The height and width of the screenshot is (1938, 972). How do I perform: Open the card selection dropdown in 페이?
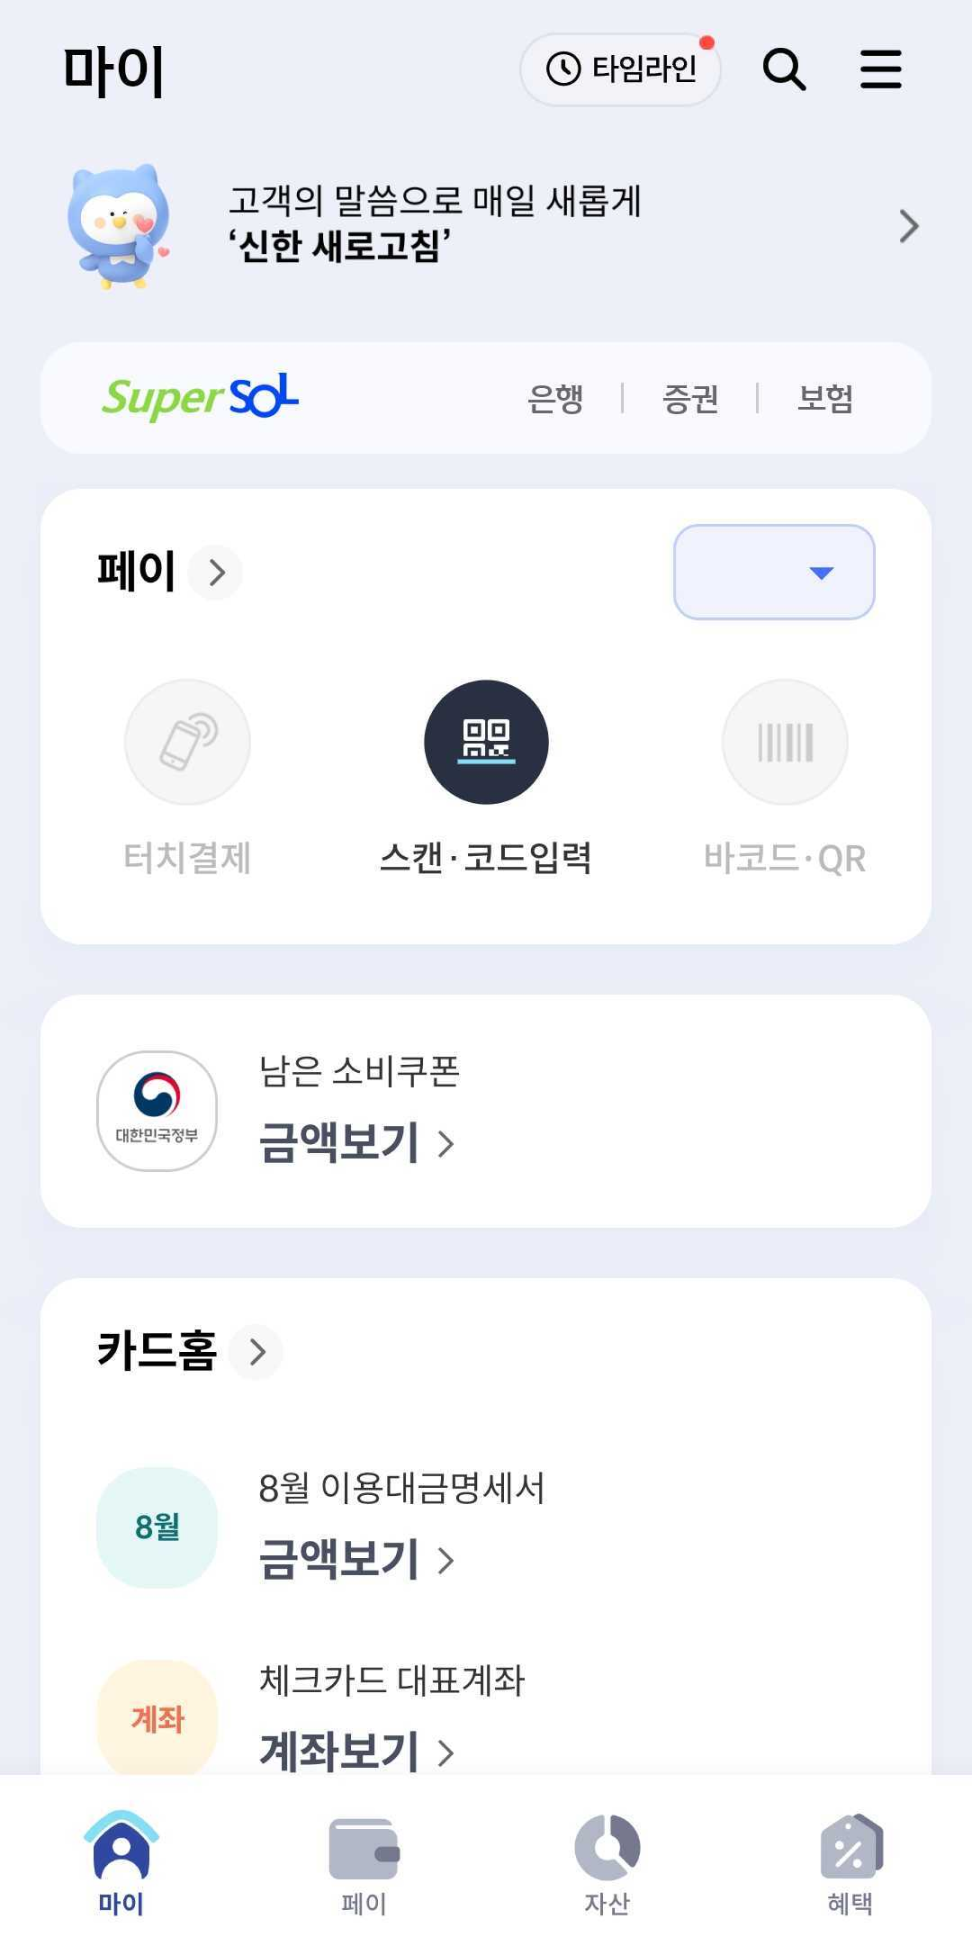(x=774, y=572)
